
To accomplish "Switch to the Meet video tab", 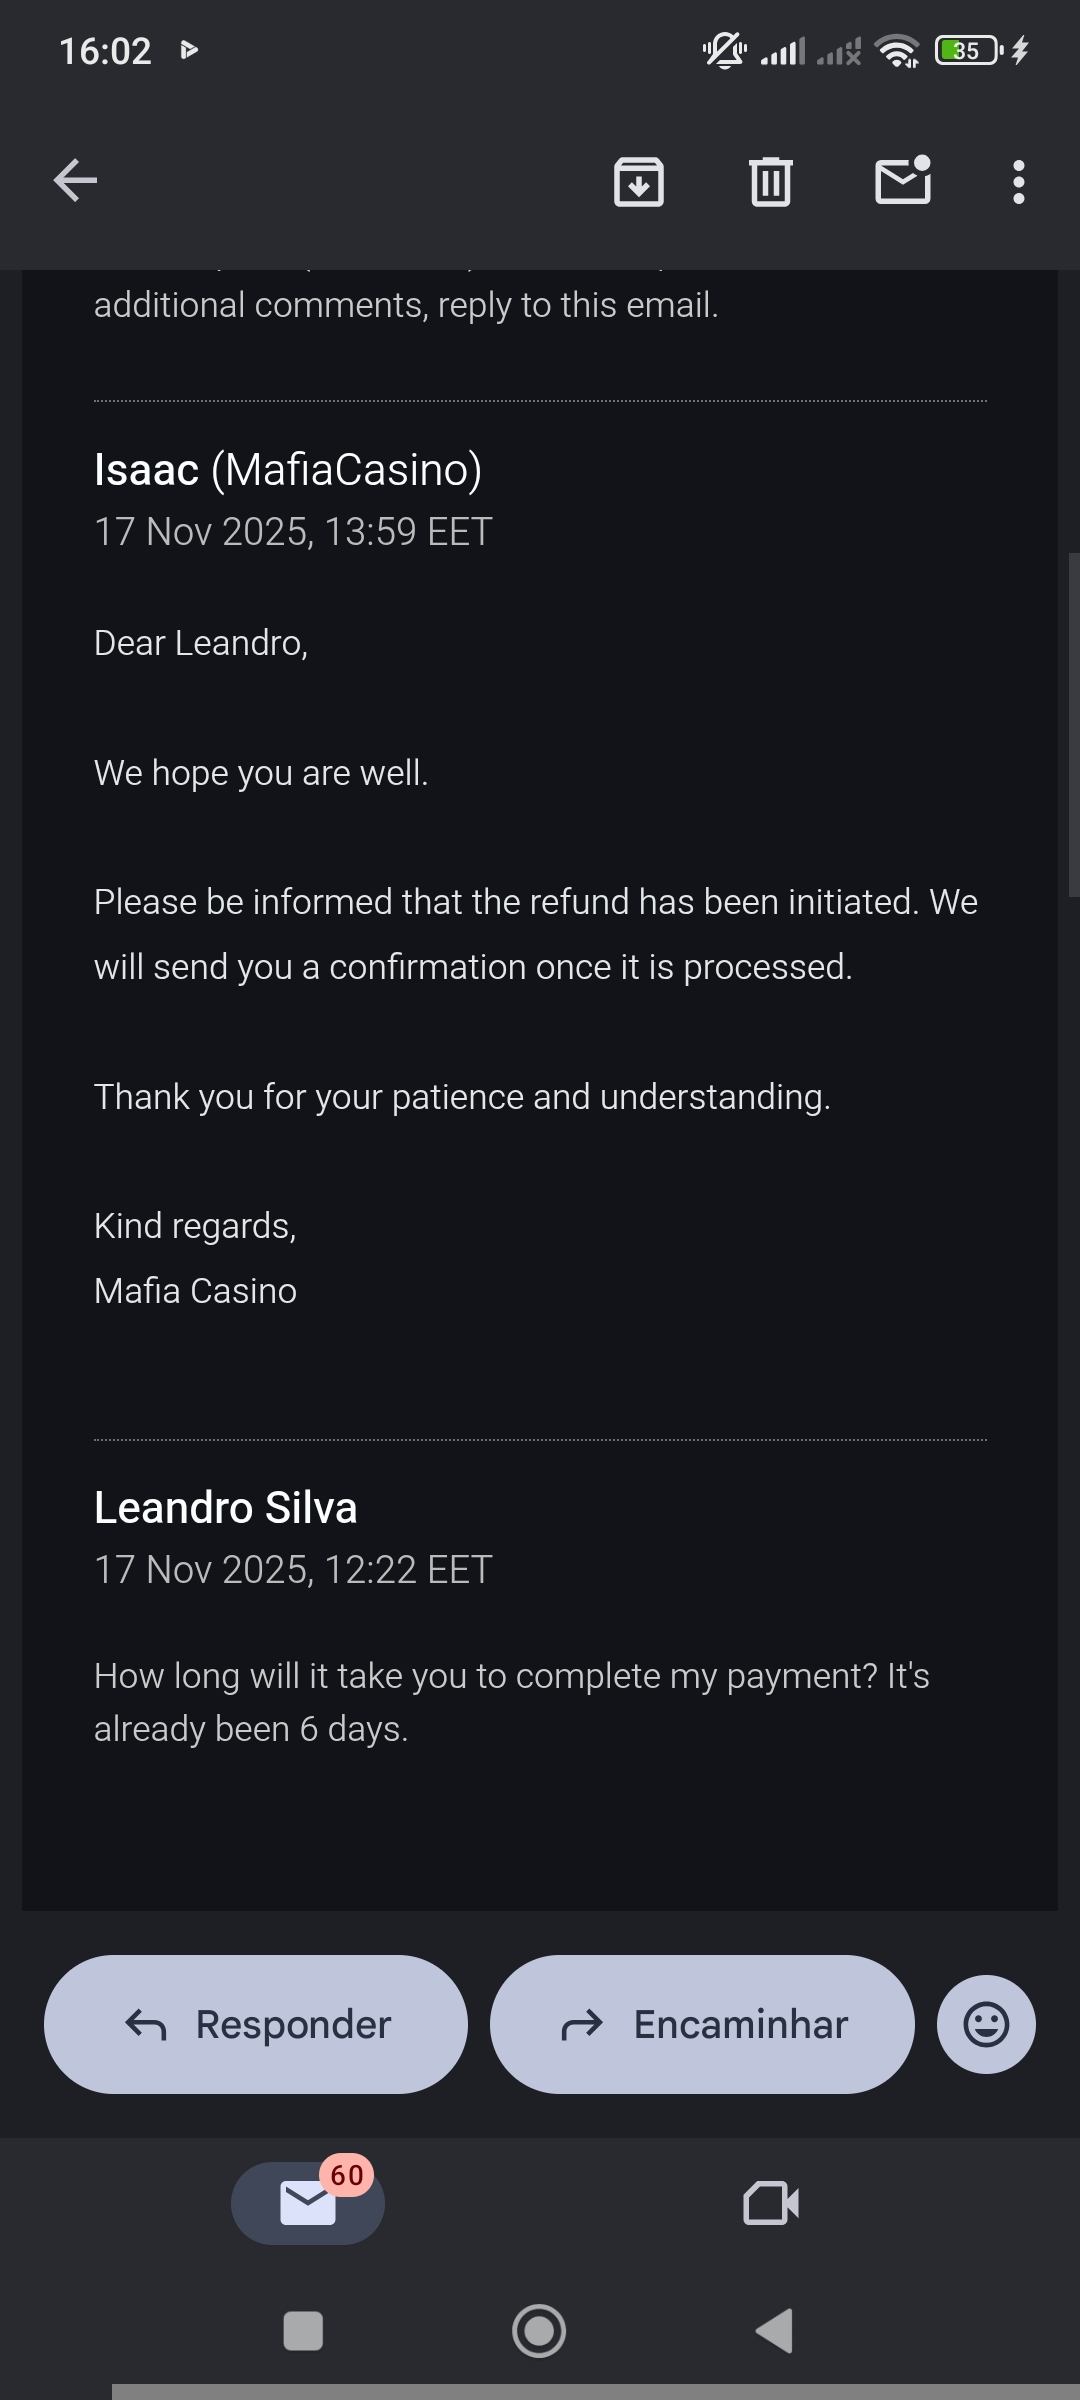I will pyautogui.click(x=771, y=2203).
